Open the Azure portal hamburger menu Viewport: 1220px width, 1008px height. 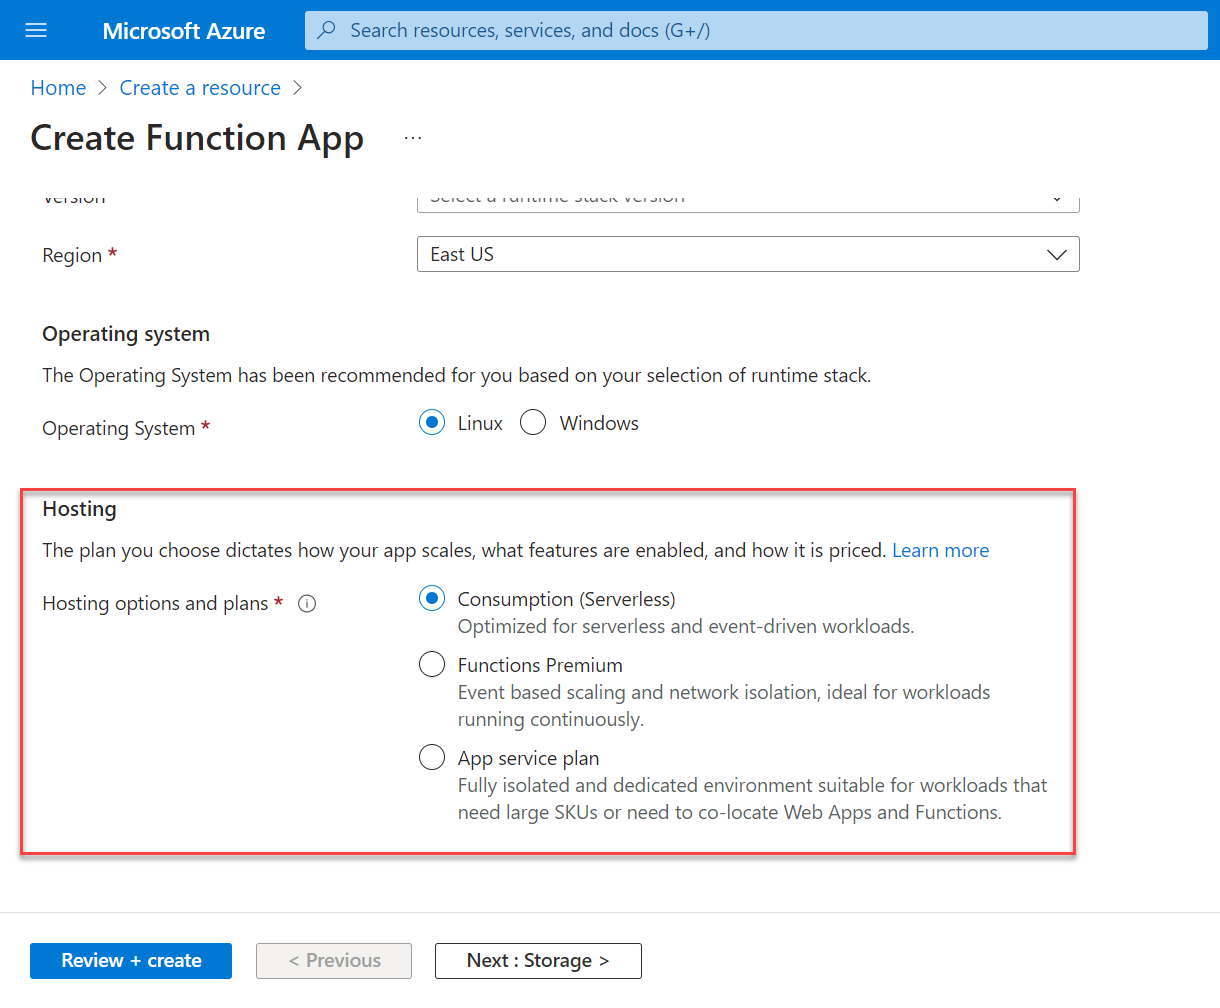coord(36,30)
